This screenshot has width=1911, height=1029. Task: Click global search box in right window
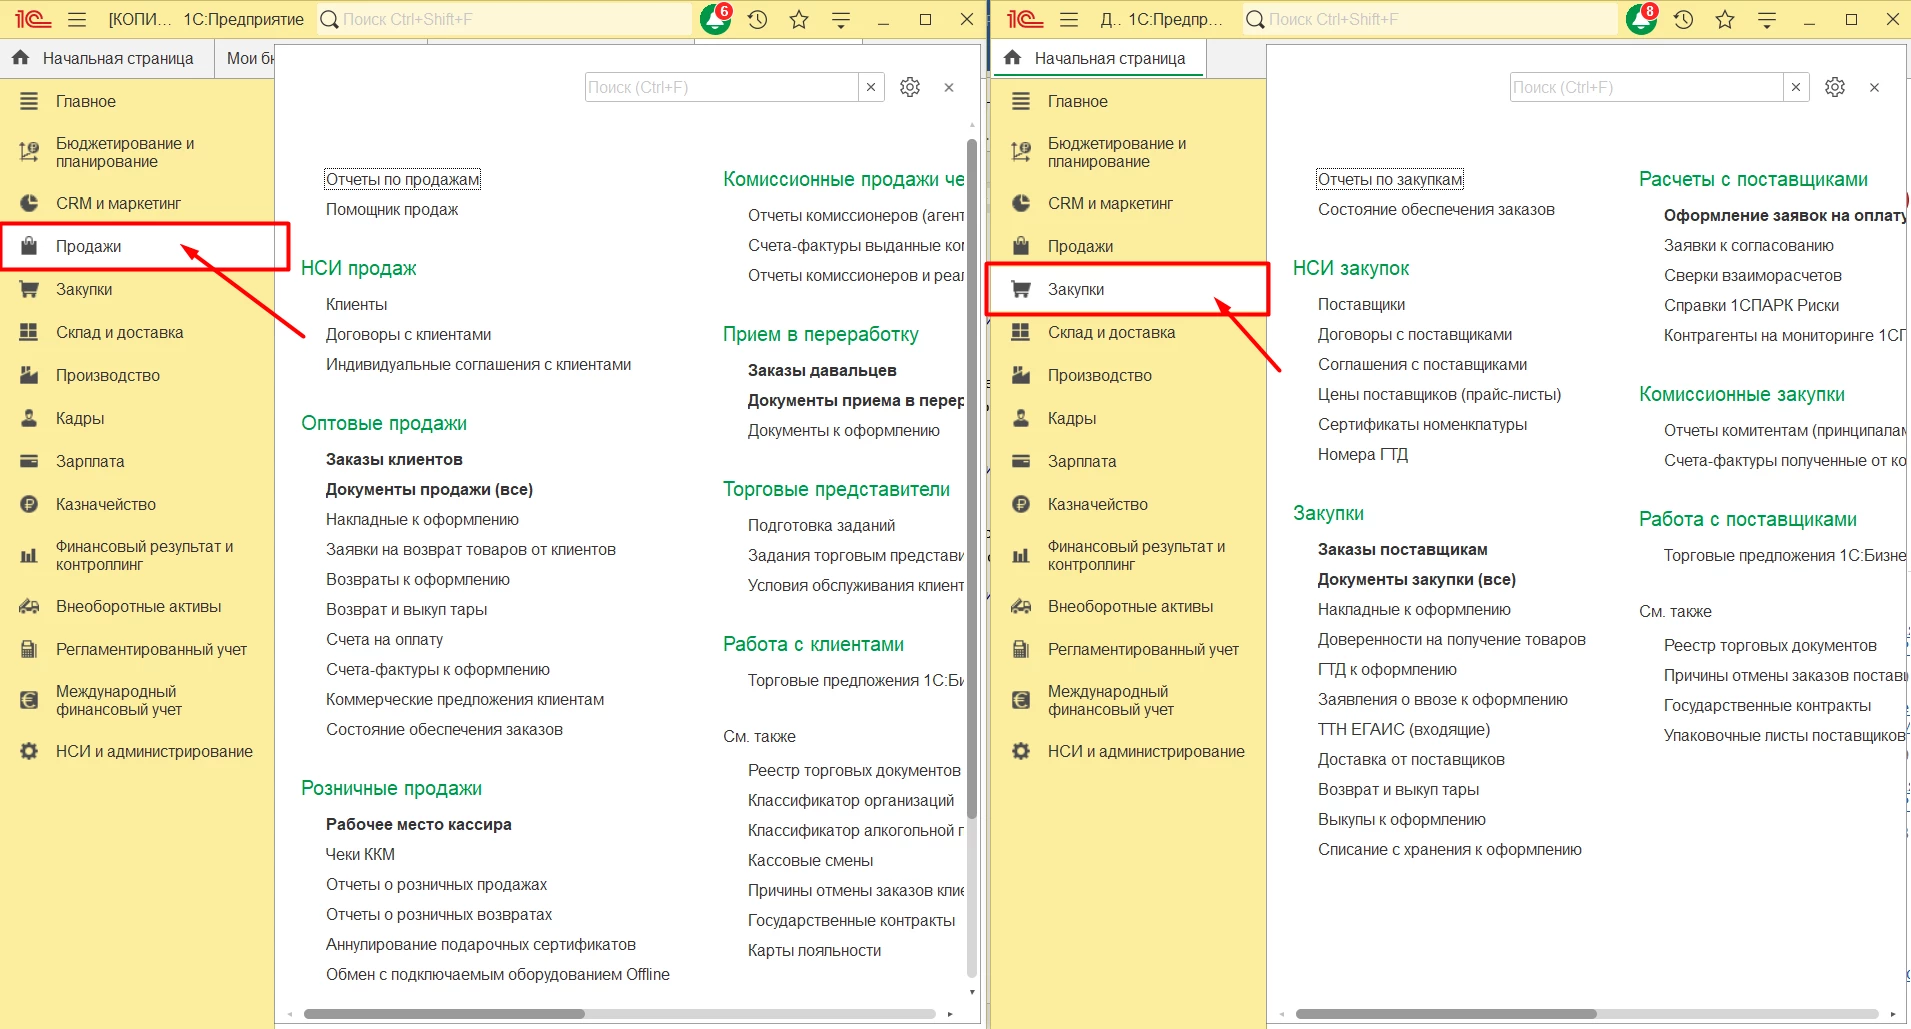pyautogui.click(x=1430, y=19)
